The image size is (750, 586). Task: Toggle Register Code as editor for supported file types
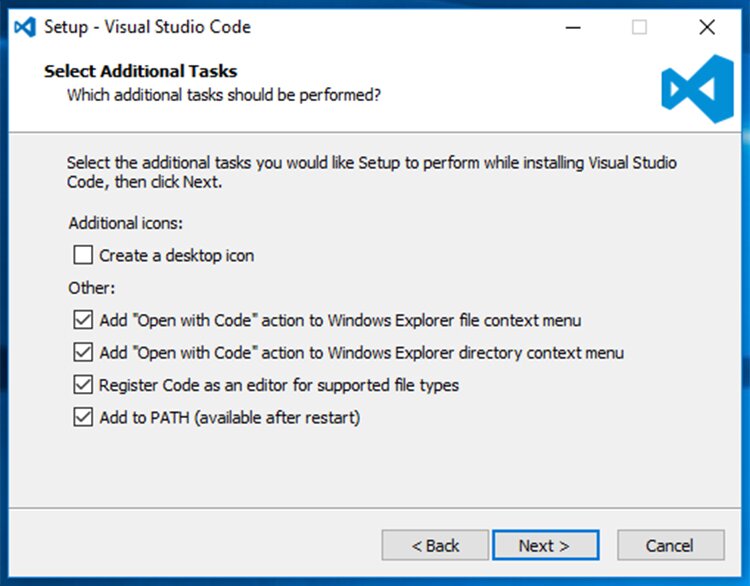tap(83, 385)
